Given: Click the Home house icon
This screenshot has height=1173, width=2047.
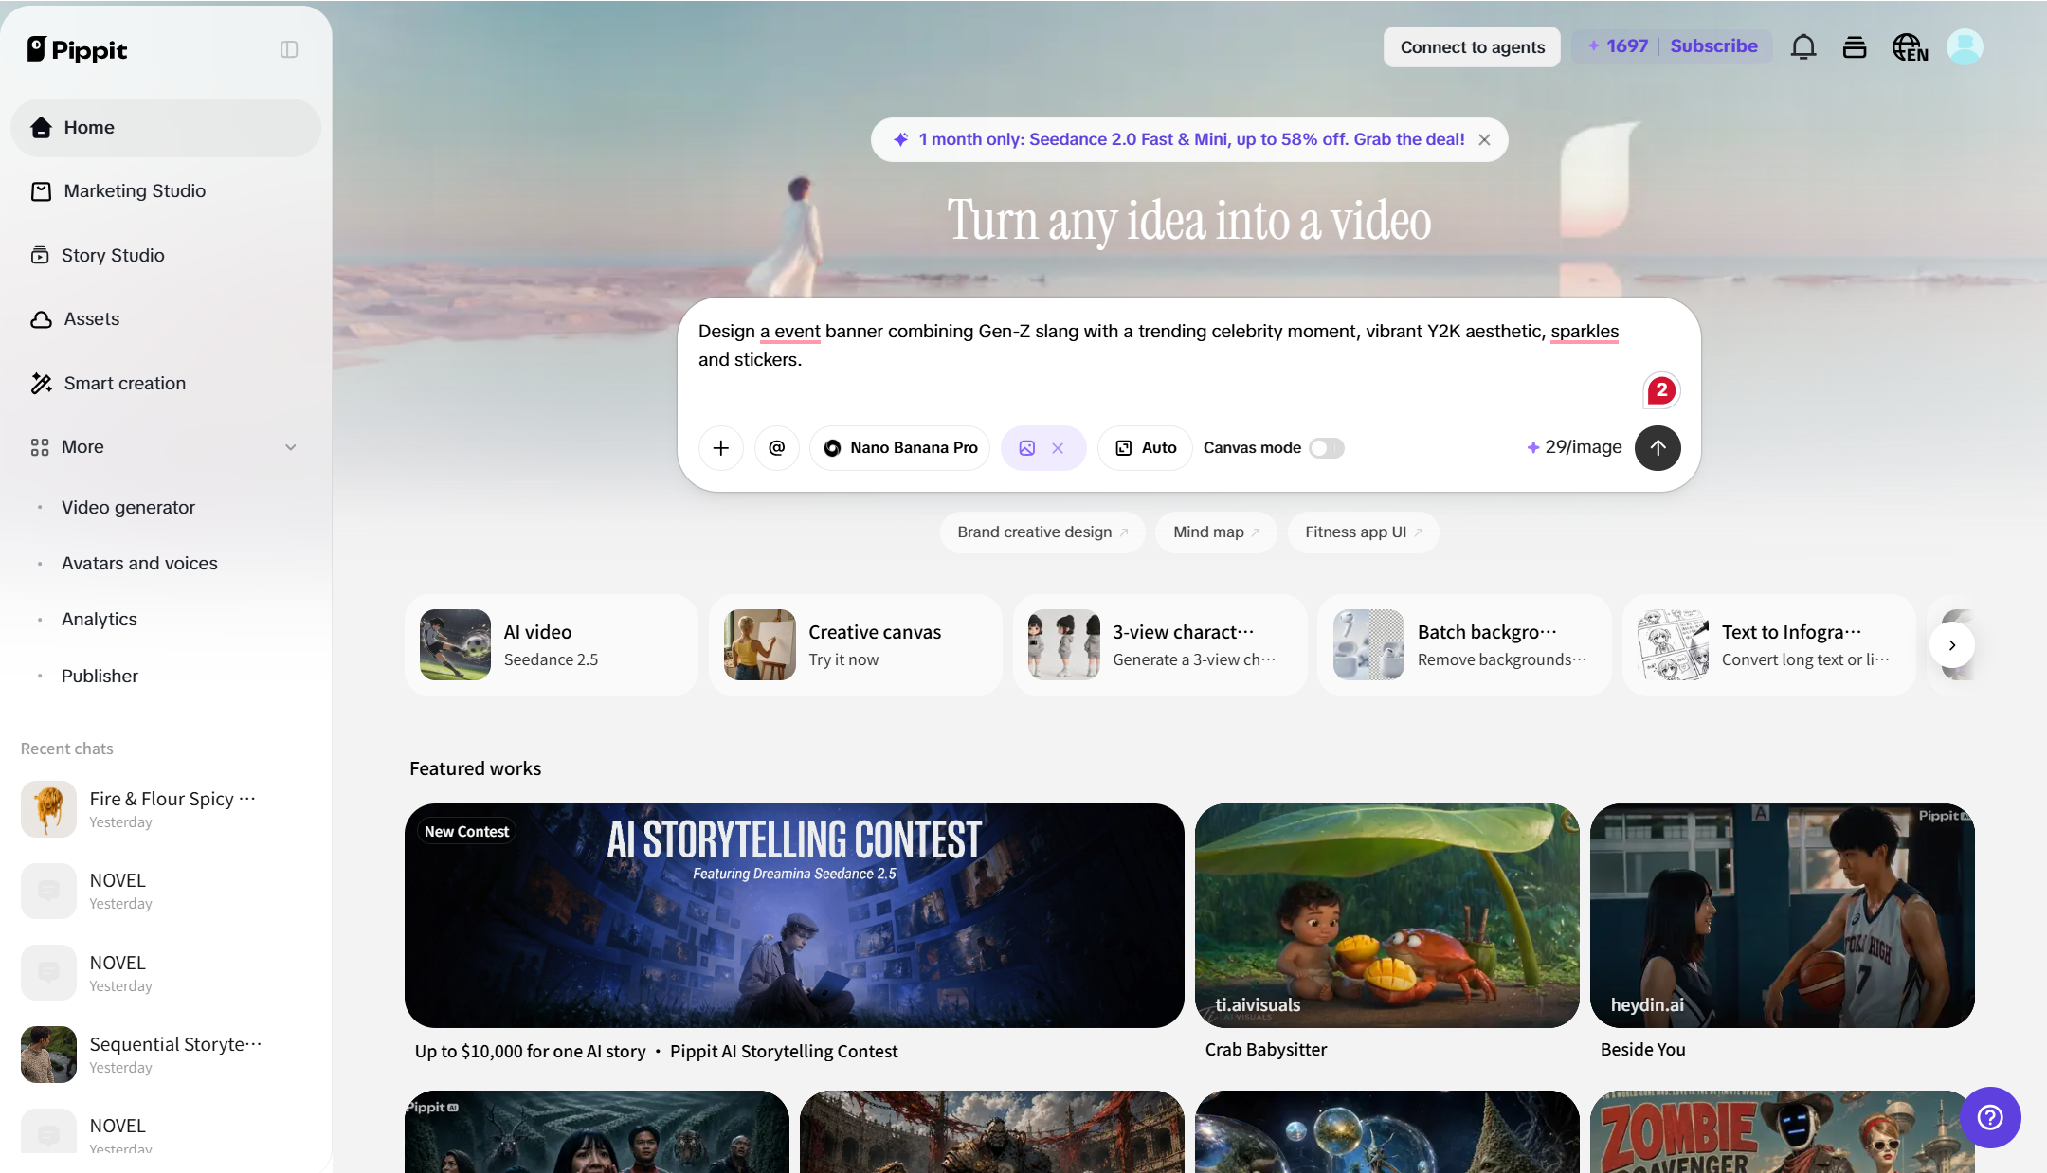Looking at the screenshot, I should [x=41, y=127].
